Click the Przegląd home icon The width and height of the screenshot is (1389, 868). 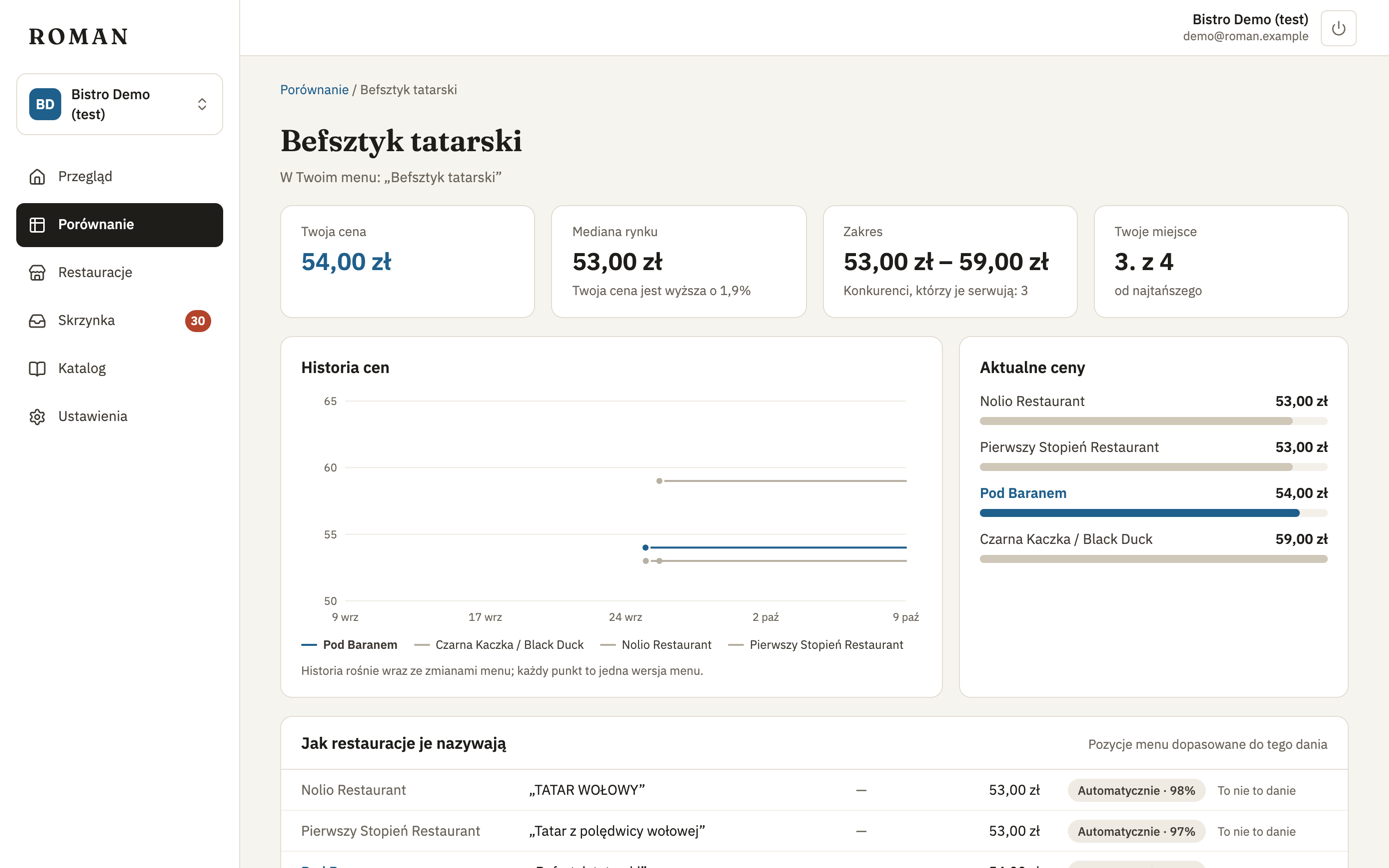(x=37, y=177)
